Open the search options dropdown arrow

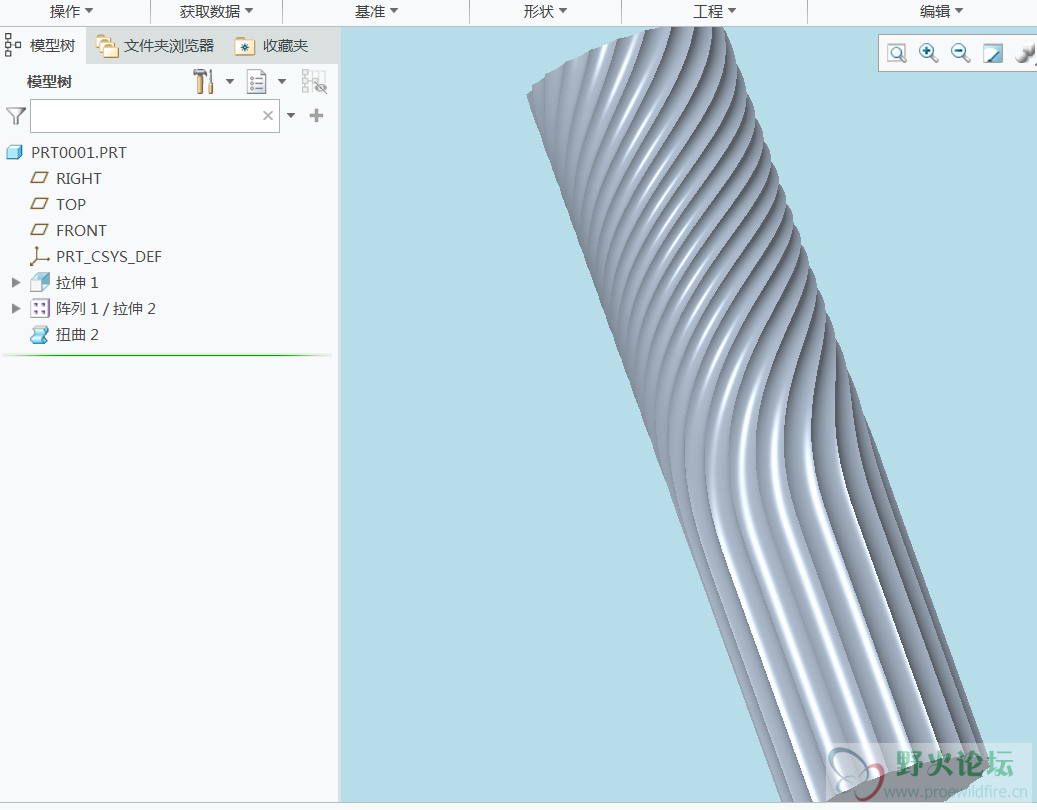291,116
